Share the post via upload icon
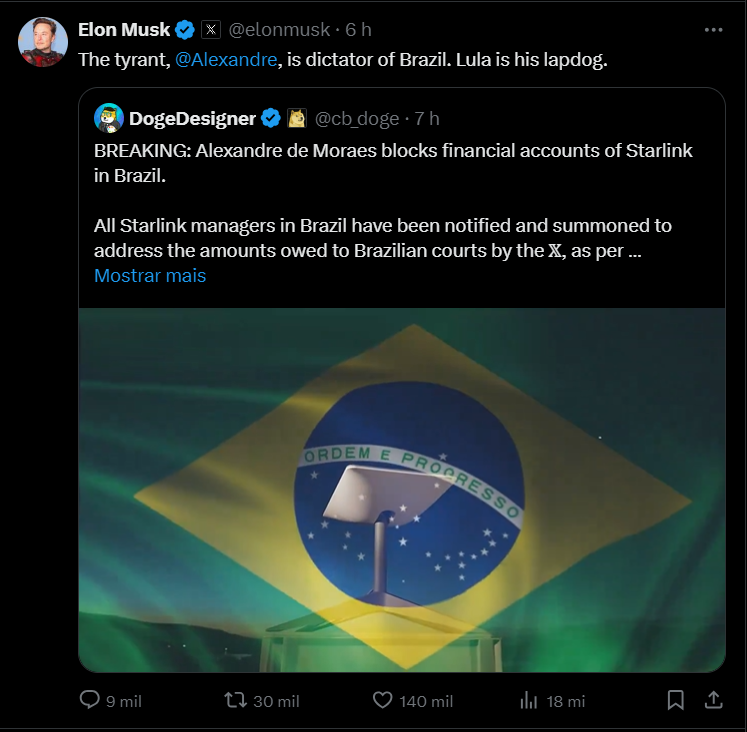Viewport: 747px width, 732px height. (714, 700)
